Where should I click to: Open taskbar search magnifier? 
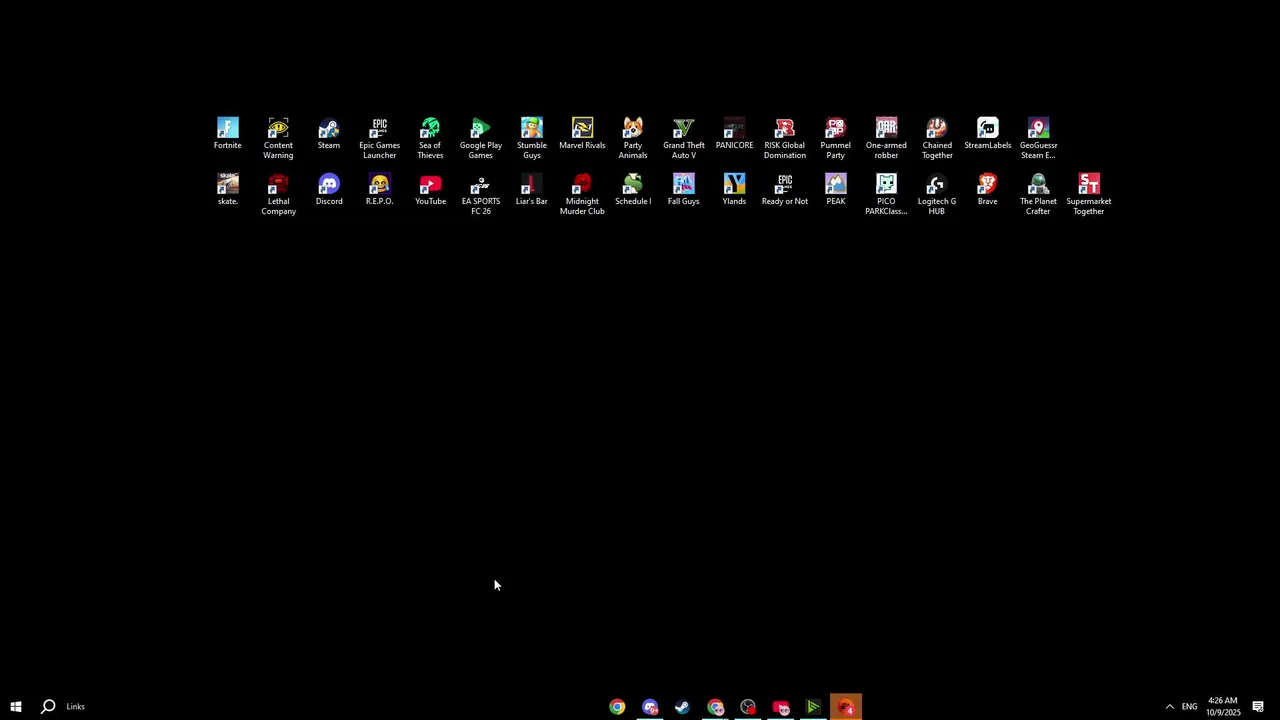[47, 706]
